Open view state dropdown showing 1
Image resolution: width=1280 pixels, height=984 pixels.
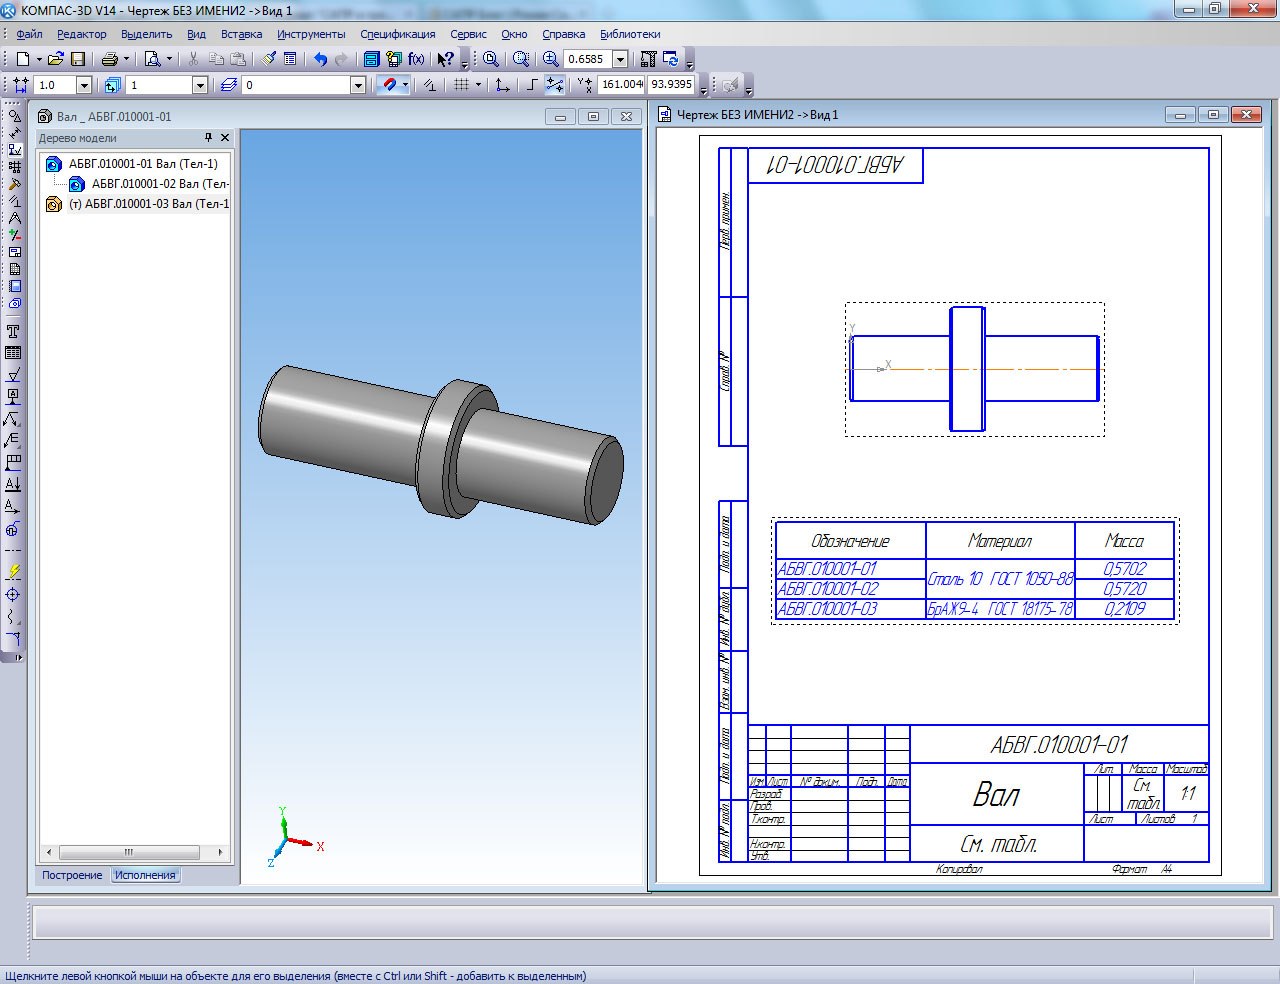(200, 85)
